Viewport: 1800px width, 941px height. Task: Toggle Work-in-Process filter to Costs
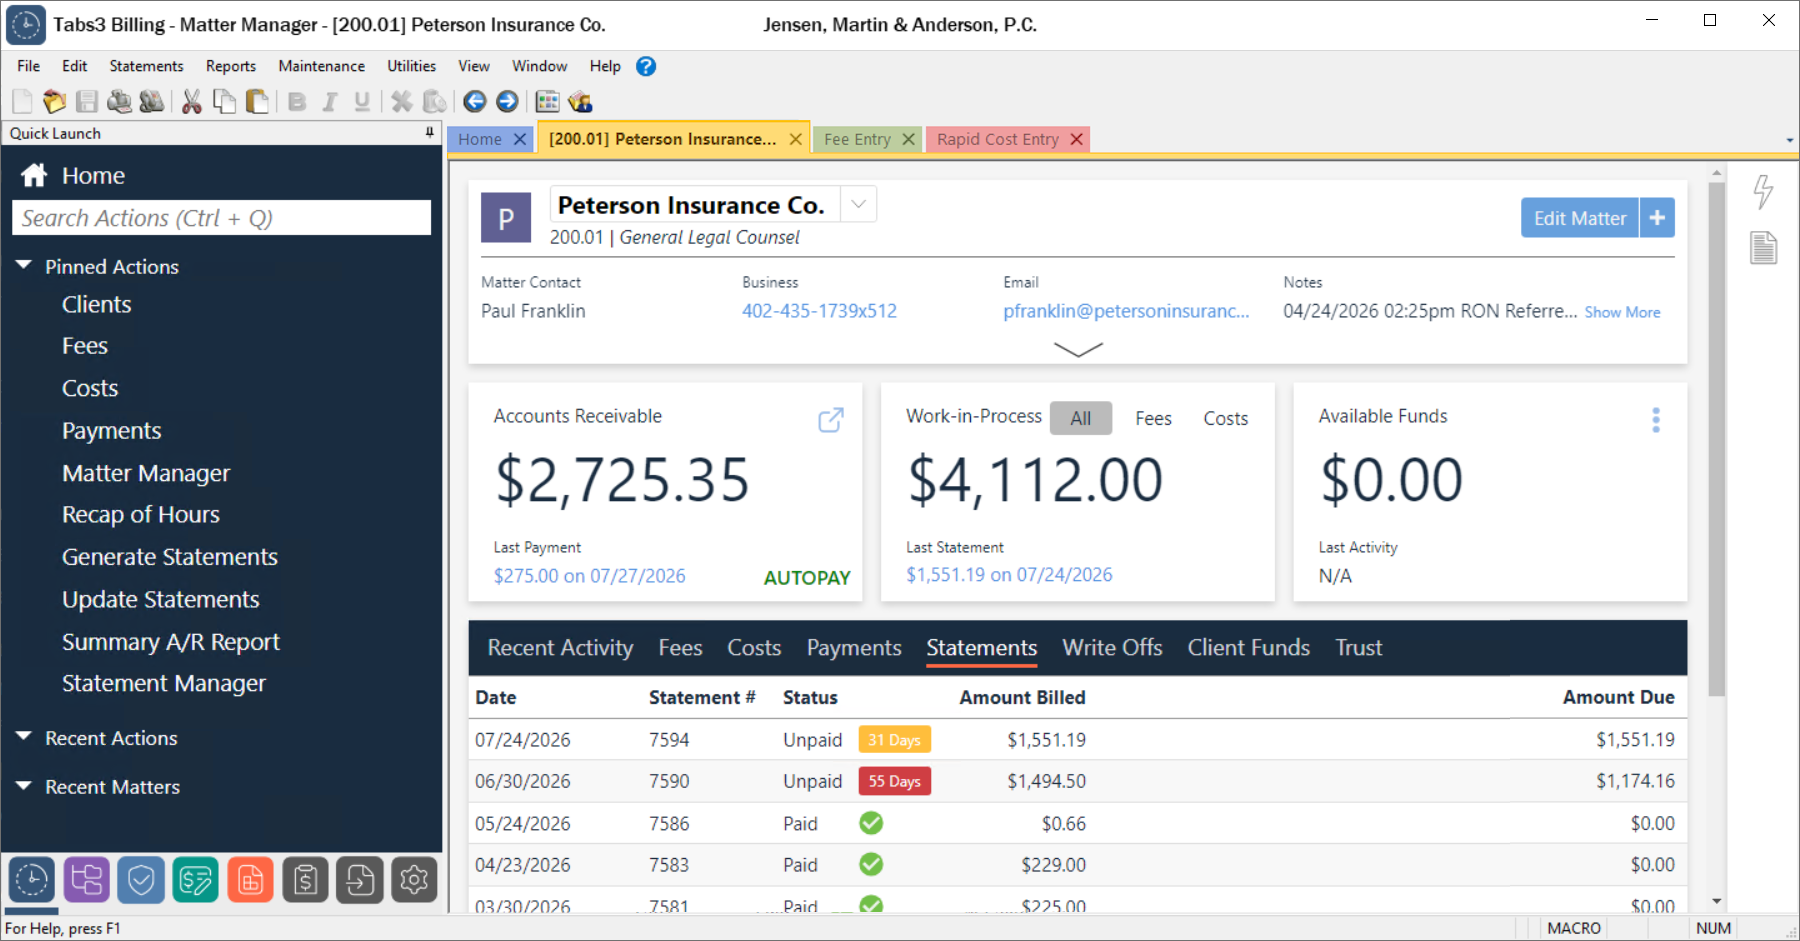(1225, 418)
